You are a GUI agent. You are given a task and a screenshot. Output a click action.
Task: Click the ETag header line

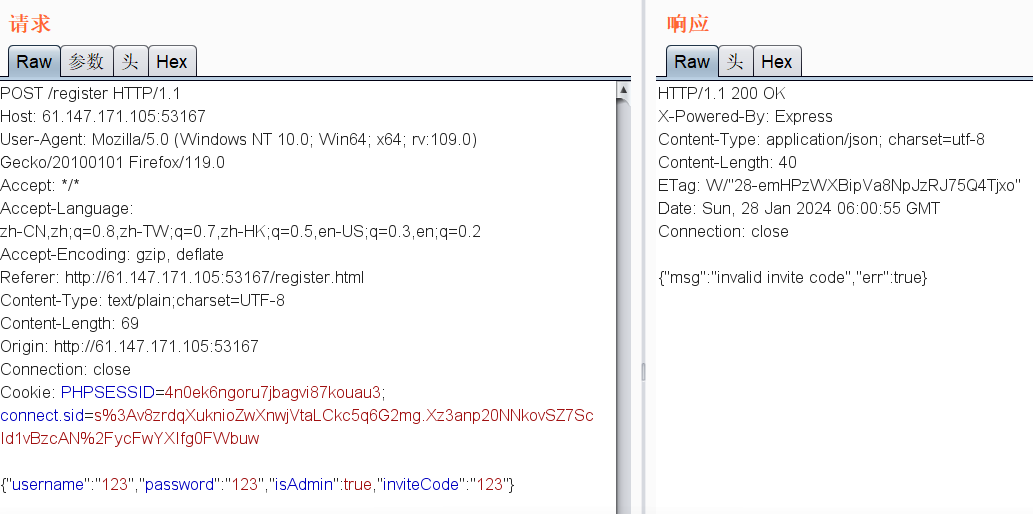point(839,185)
